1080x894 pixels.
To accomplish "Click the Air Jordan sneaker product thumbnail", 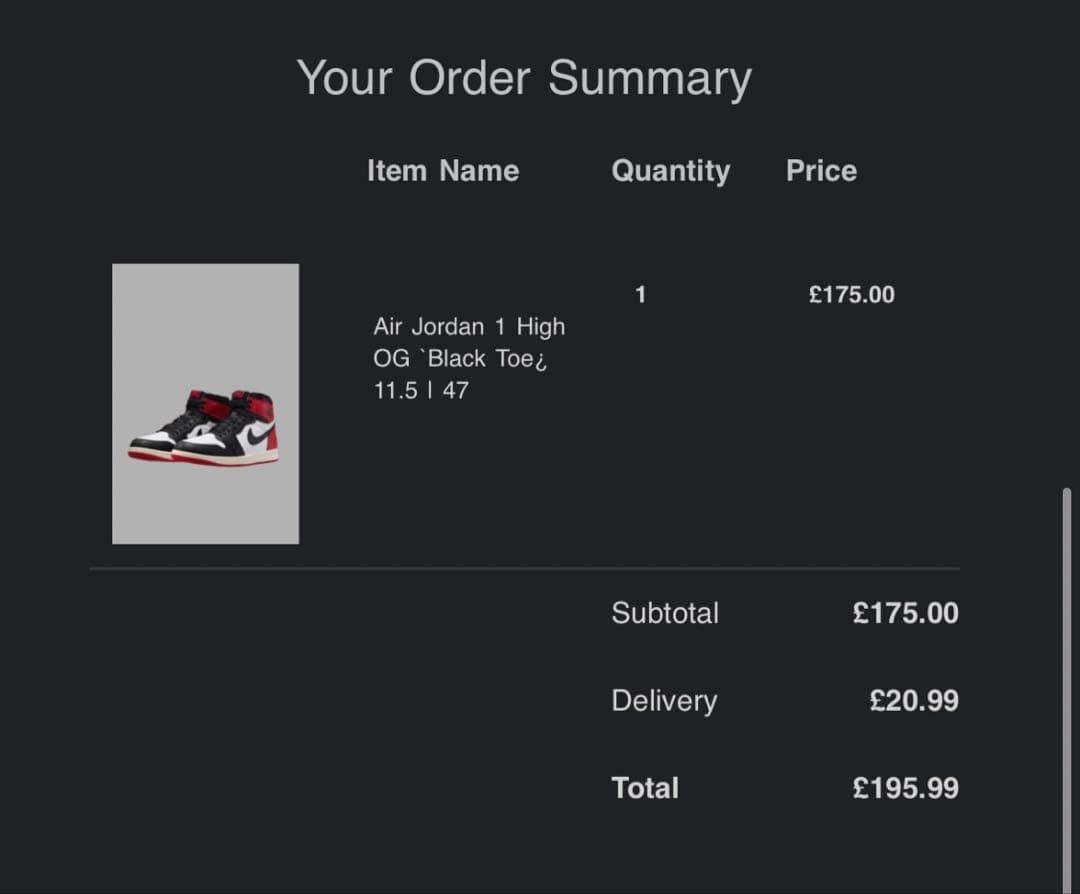I will point(205,403).
